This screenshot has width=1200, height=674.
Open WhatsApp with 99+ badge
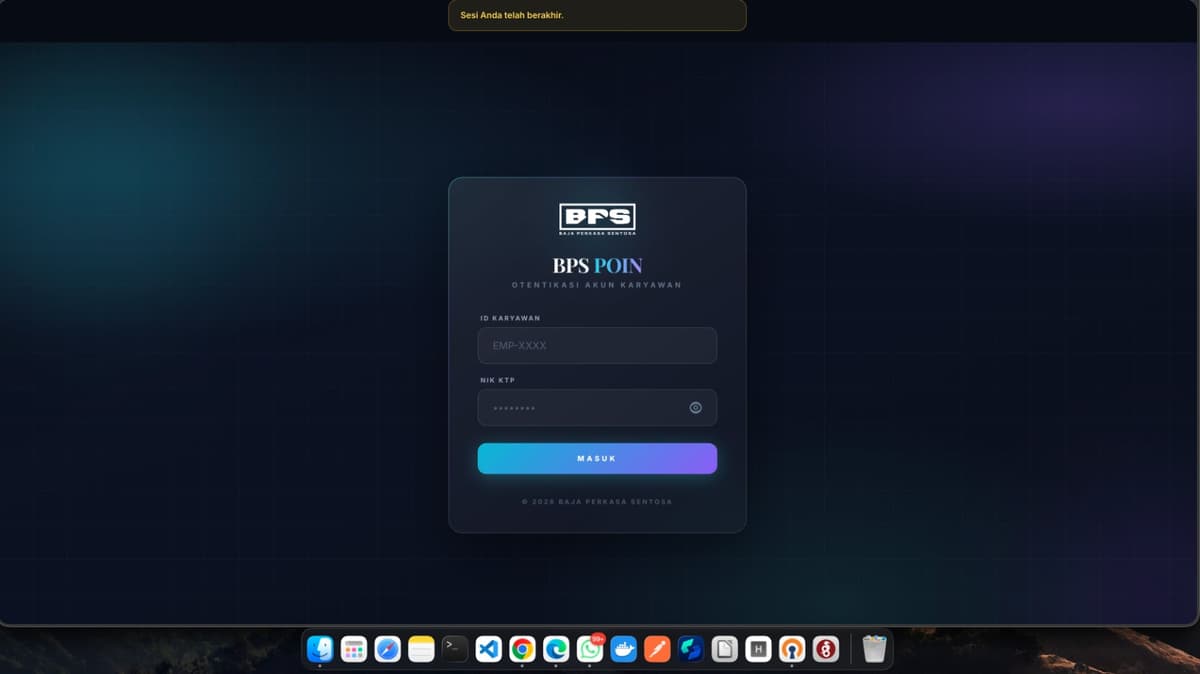[x=590, y=649]
